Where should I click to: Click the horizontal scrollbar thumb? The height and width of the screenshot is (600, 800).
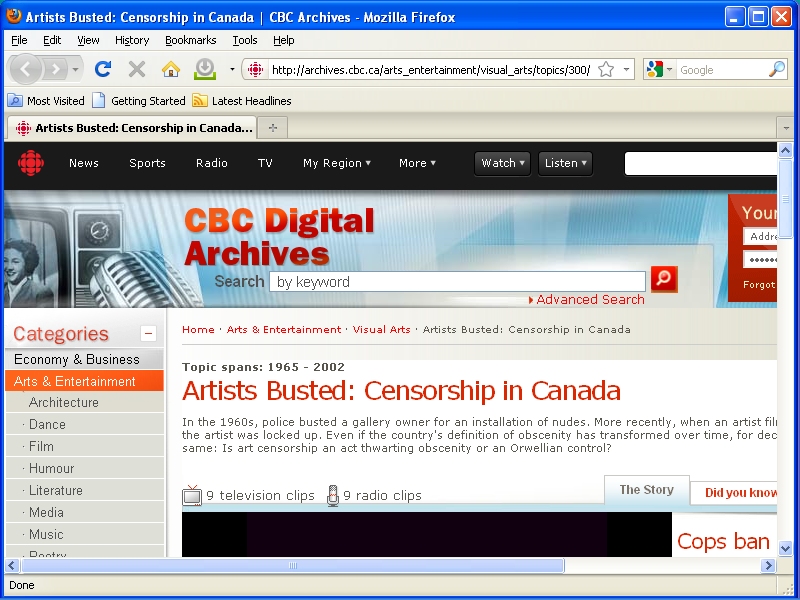pyautogui.click(x=293, y=566)
